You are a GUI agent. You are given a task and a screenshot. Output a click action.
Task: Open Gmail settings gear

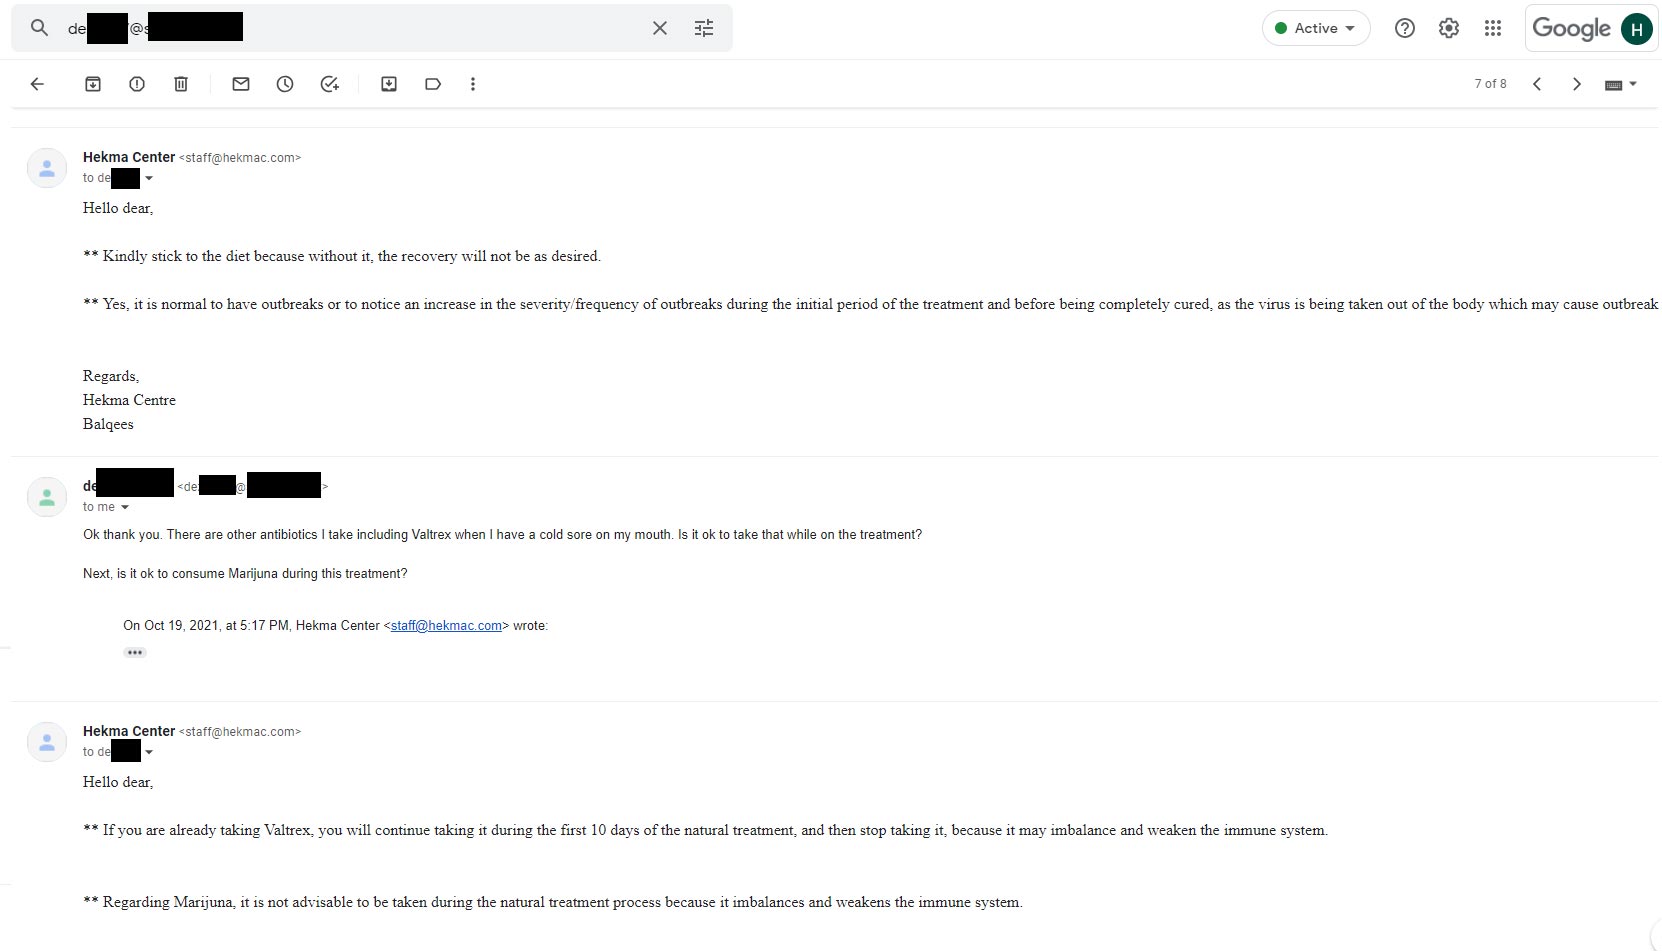[1449, 28]
